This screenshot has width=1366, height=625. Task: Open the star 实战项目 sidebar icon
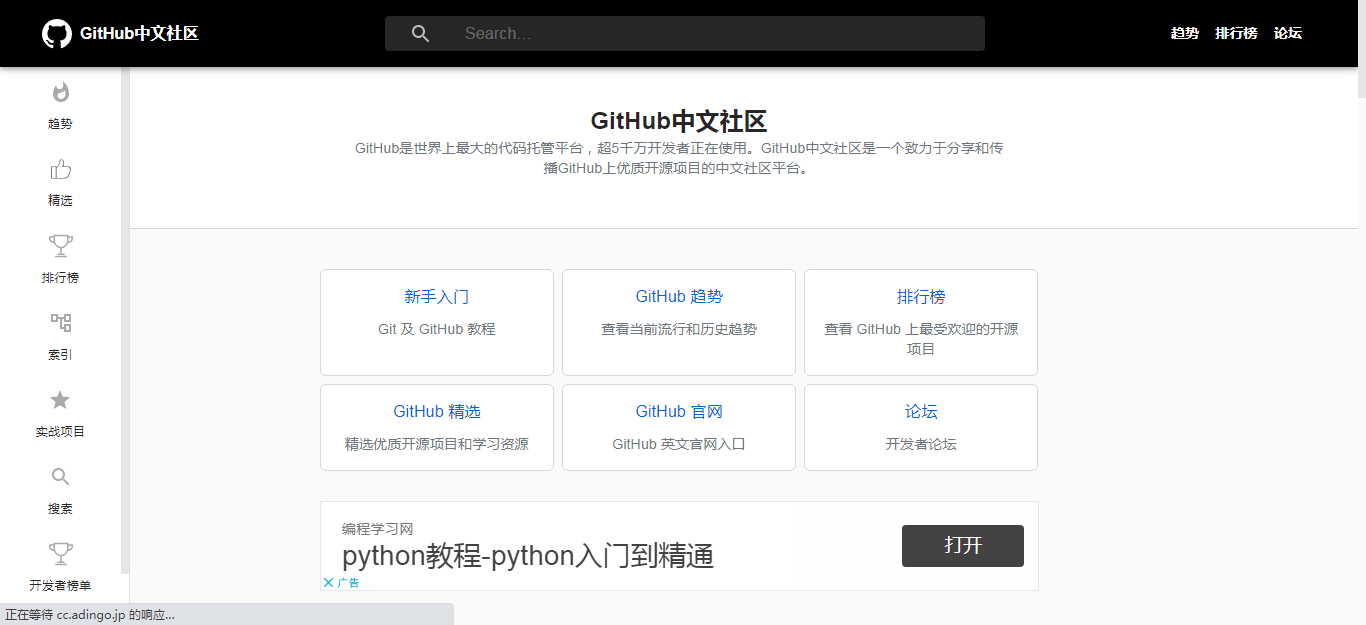[x=60, y=400]
